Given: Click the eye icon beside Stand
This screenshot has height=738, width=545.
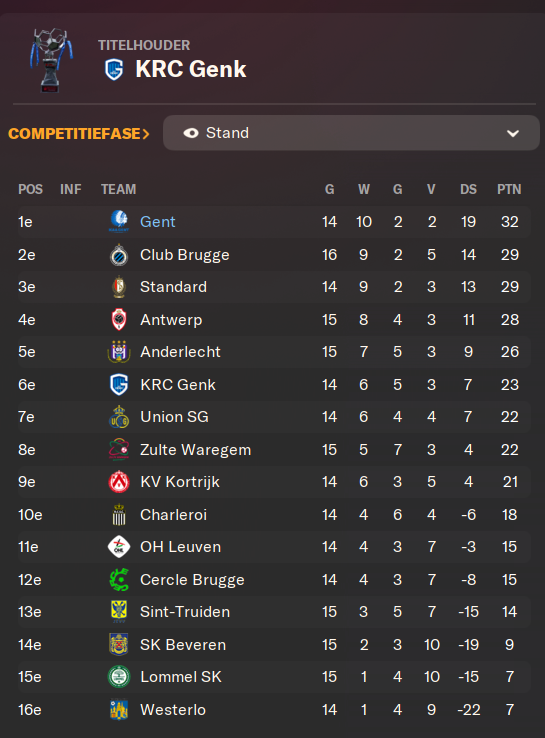Looking at the screenshot, I should pyautogui.click(x=191, y=133).
